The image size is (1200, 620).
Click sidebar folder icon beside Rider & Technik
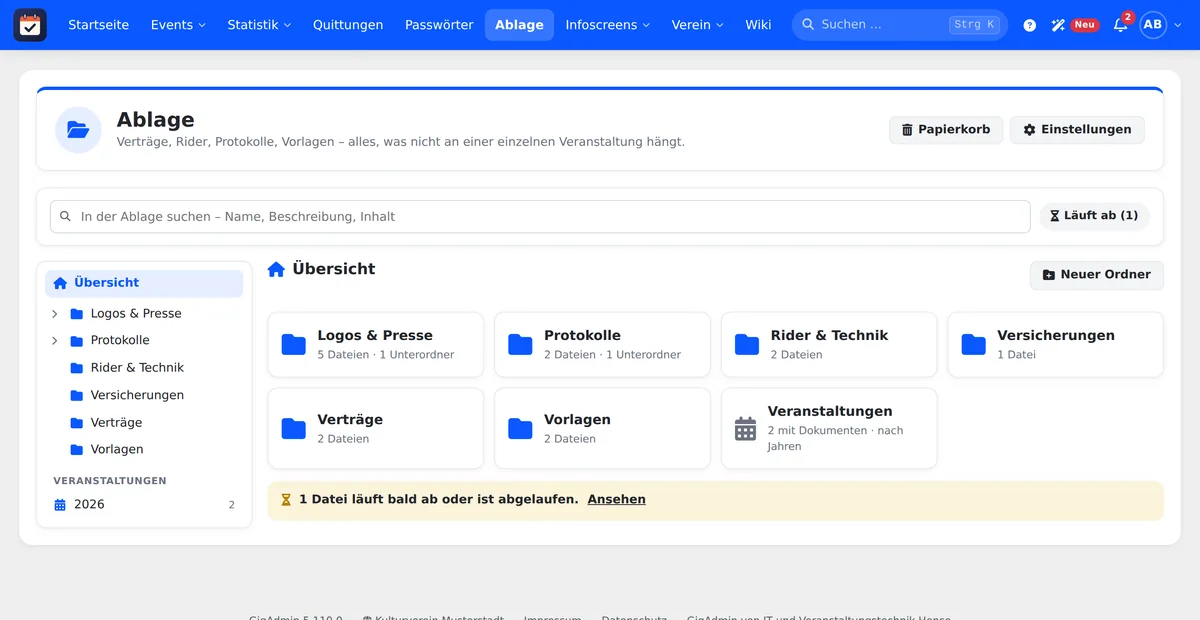[77, 368]
